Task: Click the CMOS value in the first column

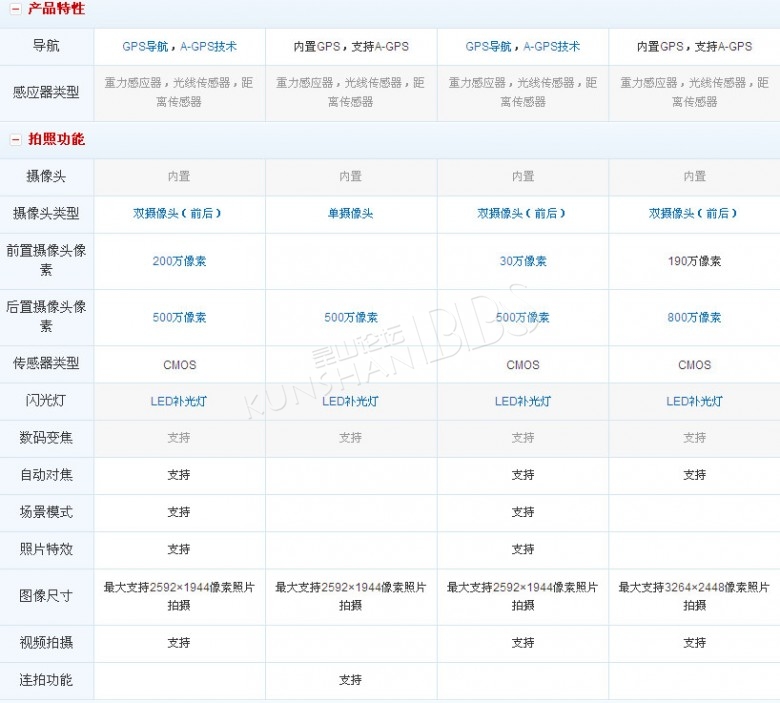Action: coord(180,365)
